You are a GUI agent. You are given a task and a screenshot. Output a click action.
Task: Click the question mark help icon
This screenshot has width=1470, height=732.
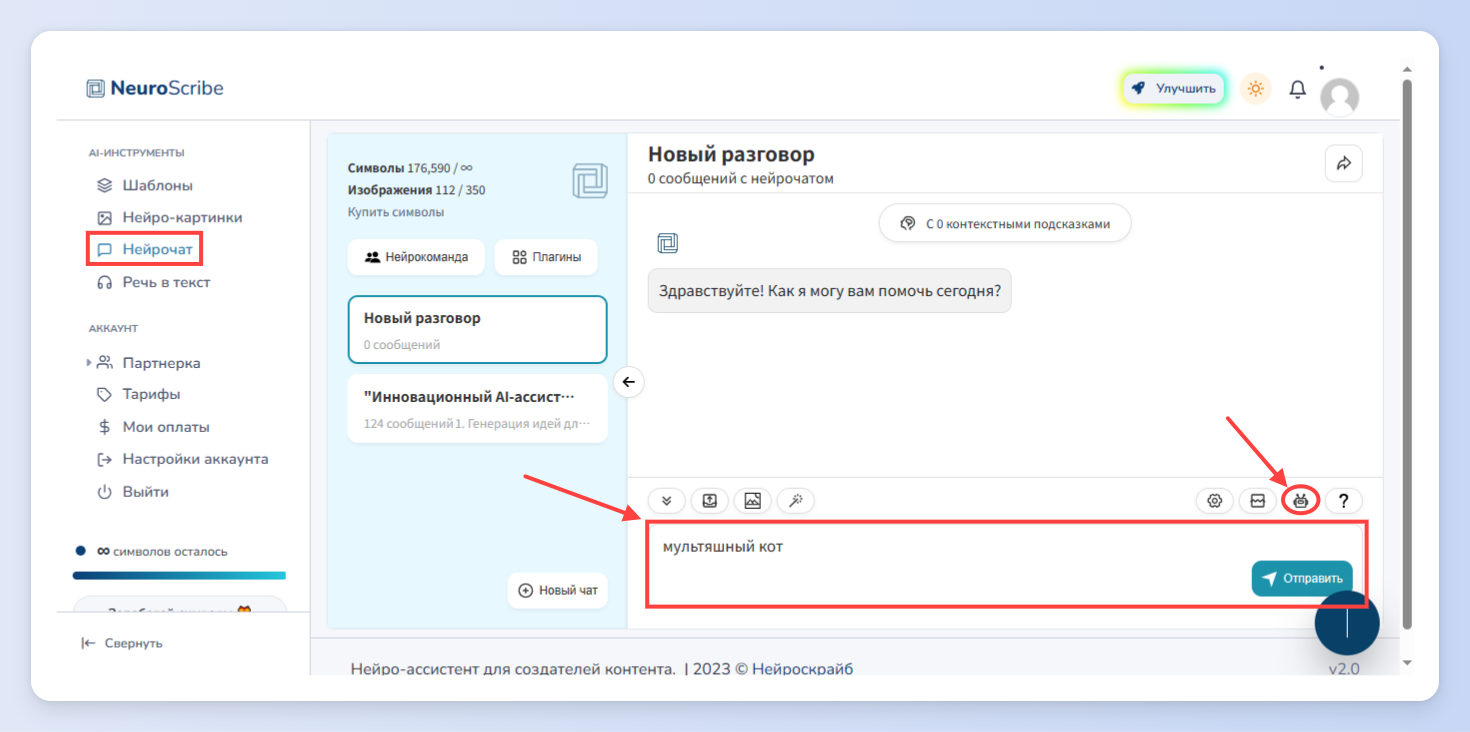point(1344,501)
